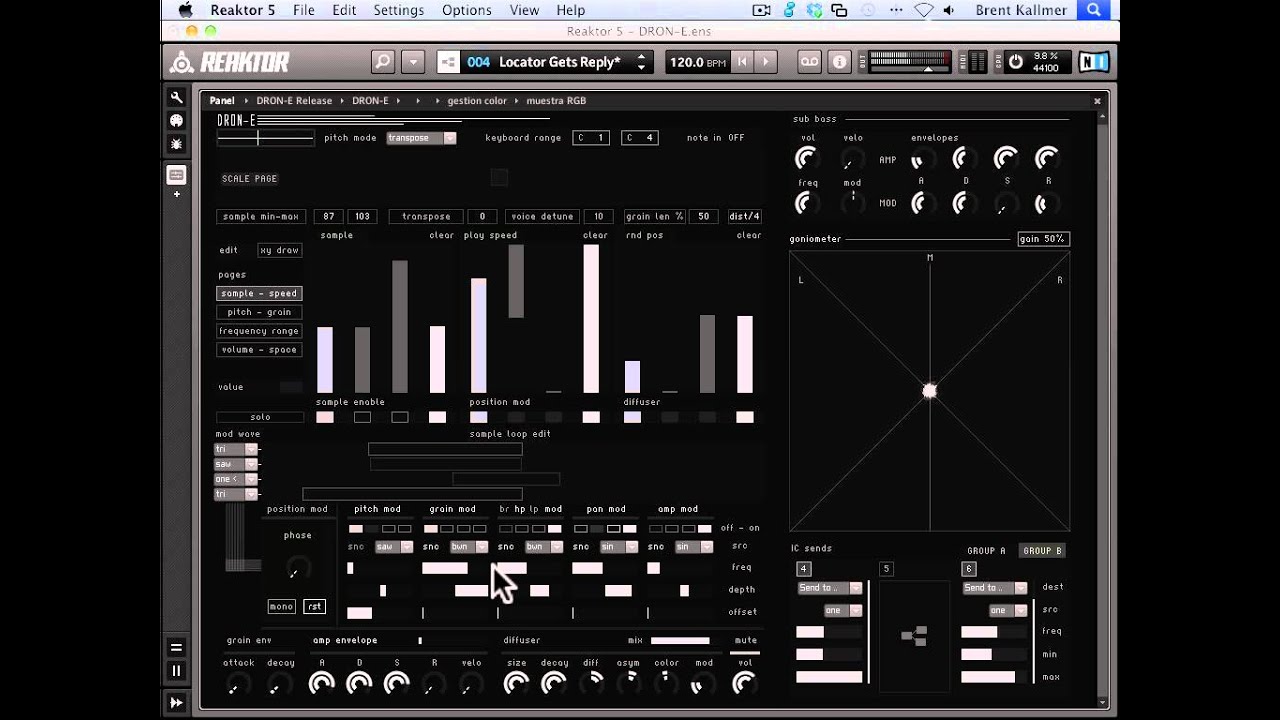Toggle the audio power icon in toolbar
This screenshot has width=1280, height=720.
(x=1015, y=62)
